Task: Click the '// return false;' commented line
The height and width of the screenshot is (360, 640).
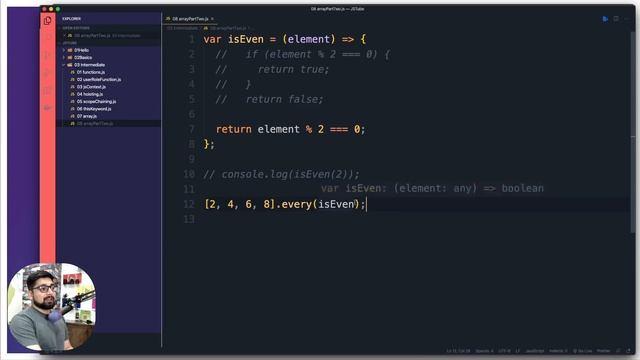Action: tap(269, 99)
